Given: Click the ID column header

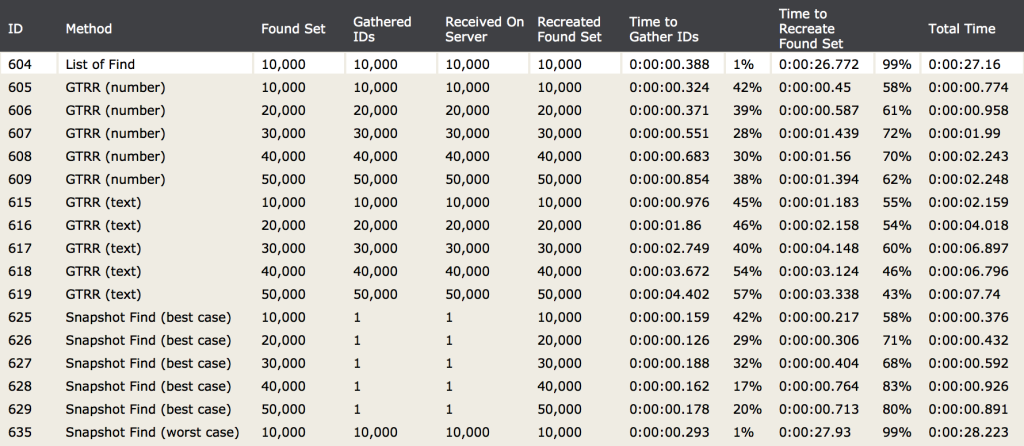Looking at the screenshot, I should (x=16, y=29).
